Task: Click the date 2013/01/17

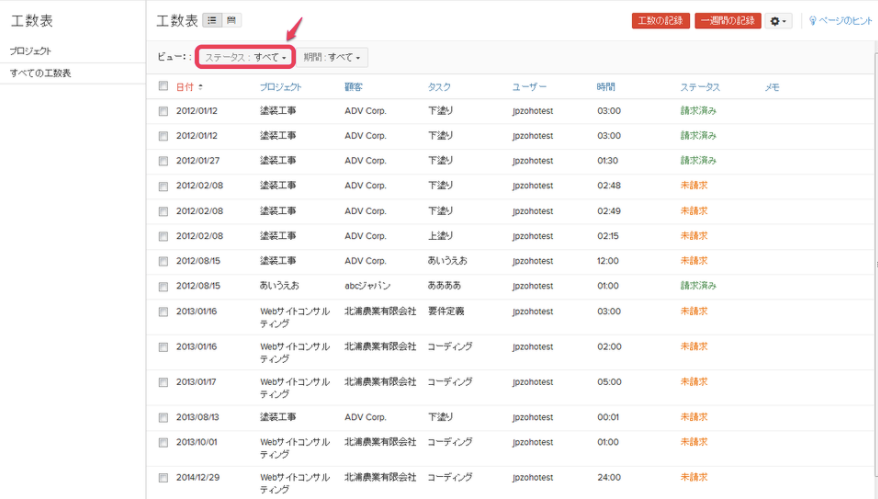Action: click(x=196, y=382)
